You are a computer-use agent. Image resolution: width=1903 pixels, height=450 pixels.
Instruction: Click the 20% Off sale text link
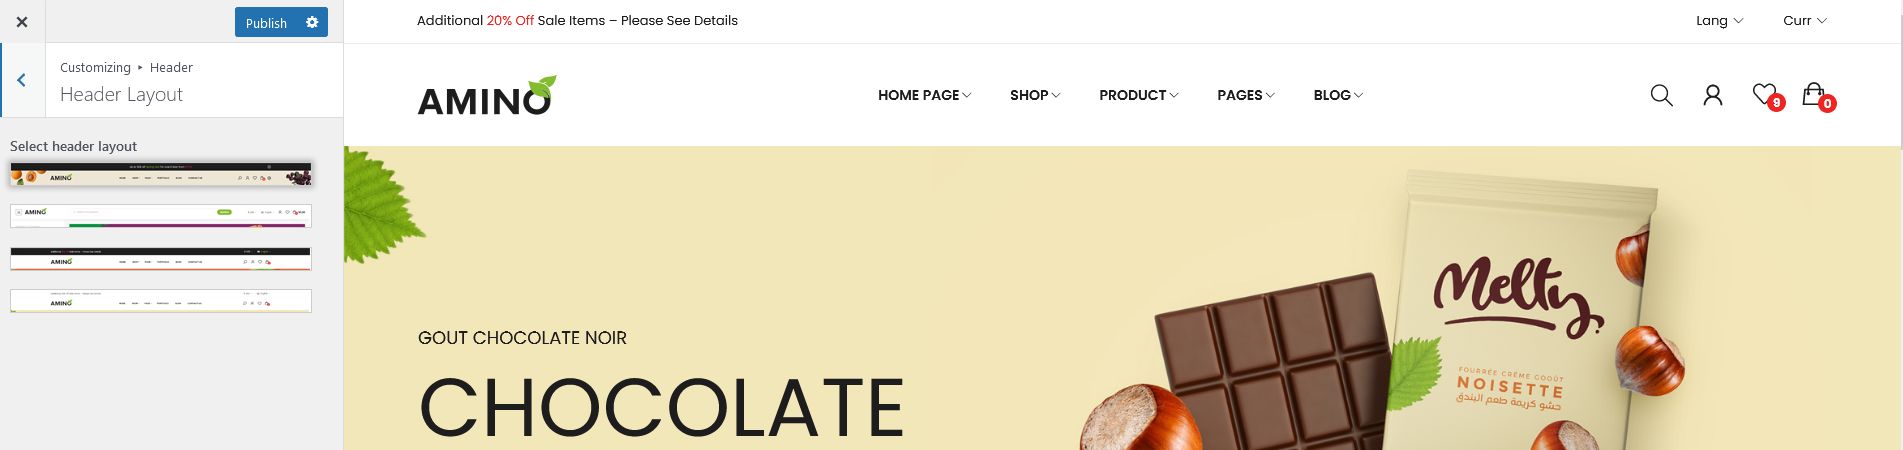tap(510, 21)
